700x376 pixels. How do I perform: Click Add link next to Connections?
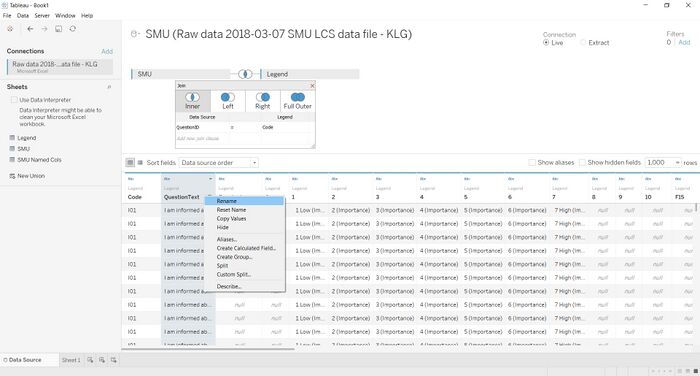click(x=107, y=51)
